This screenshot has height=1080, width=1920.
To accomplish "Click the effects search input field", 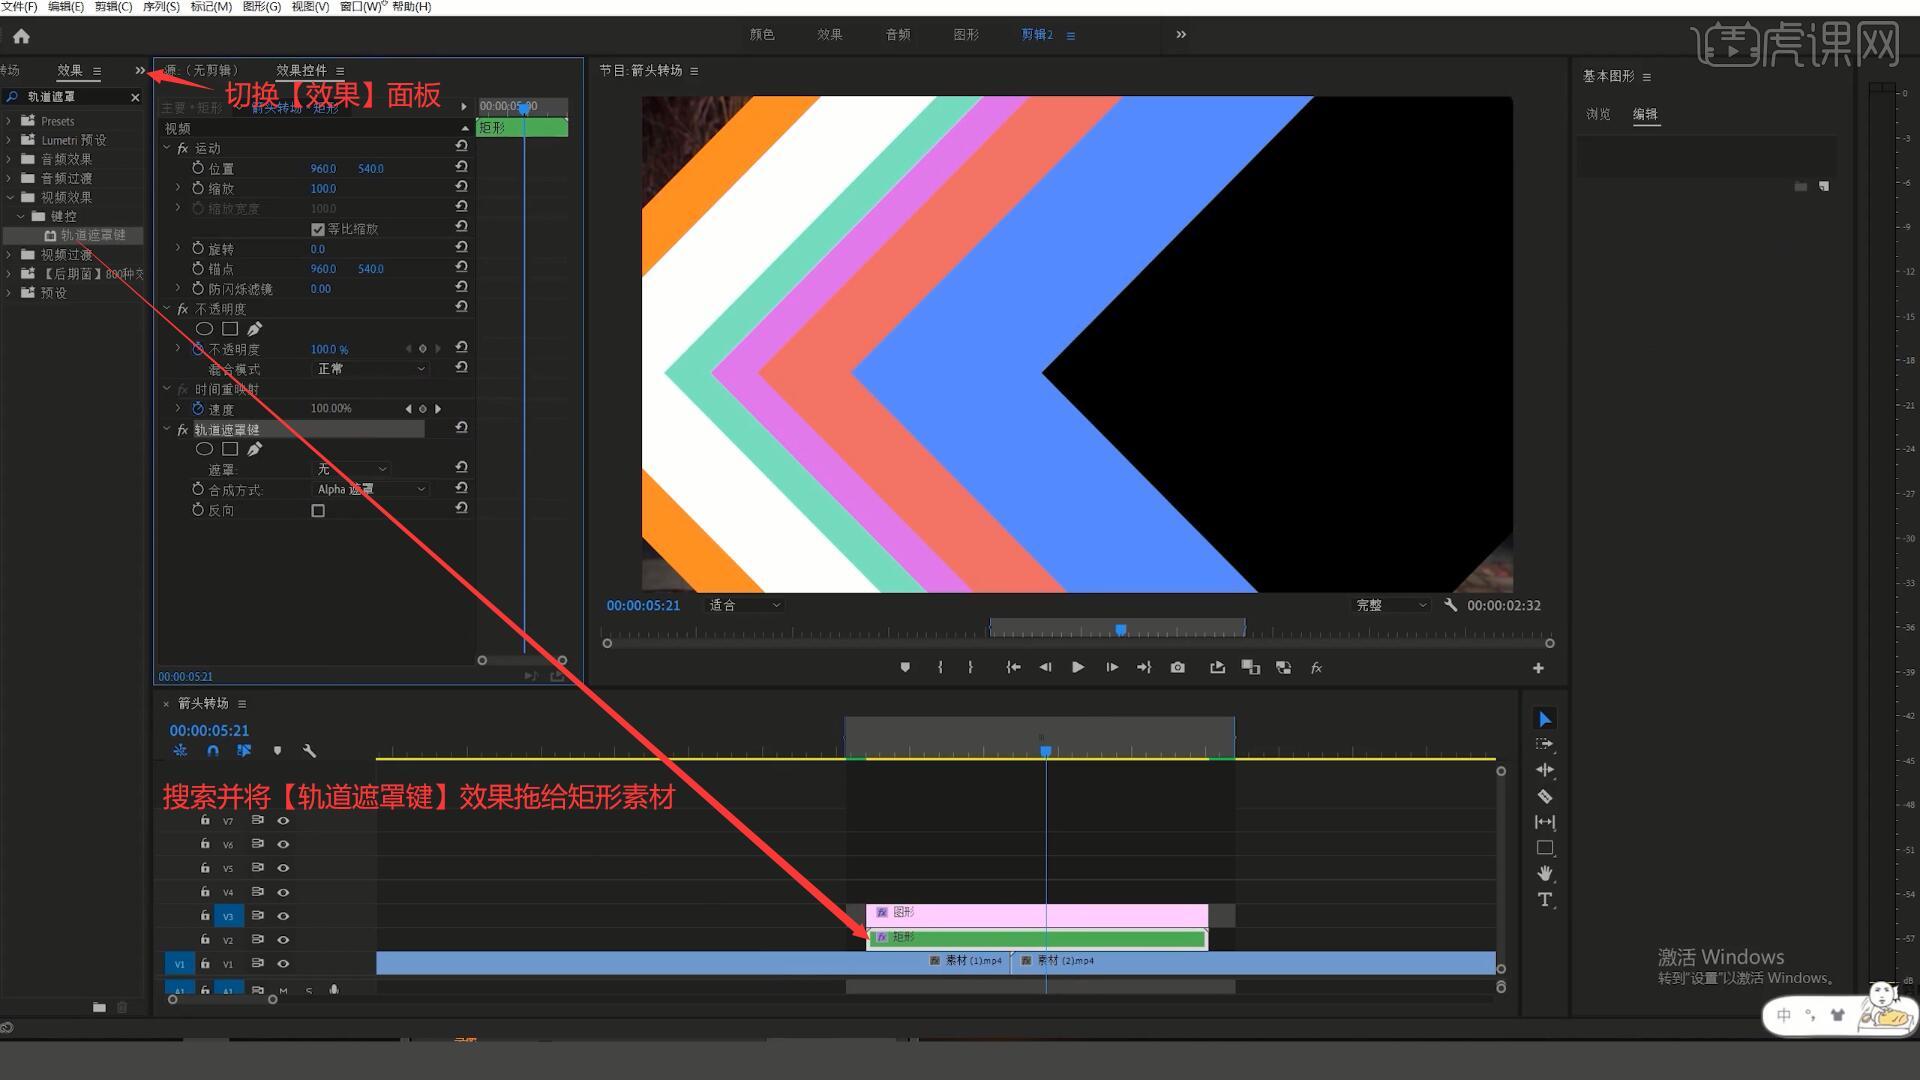I will coord(72,97).
